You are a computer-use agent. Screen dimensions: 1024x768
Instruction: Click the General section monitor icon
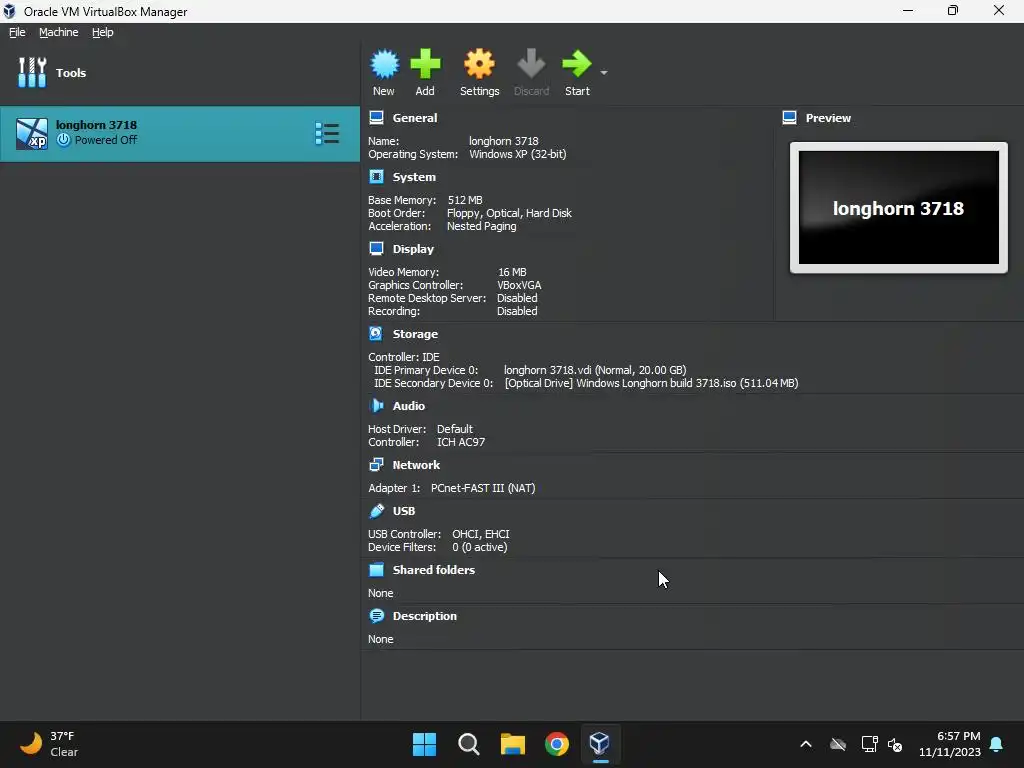[x=376, y=118]
